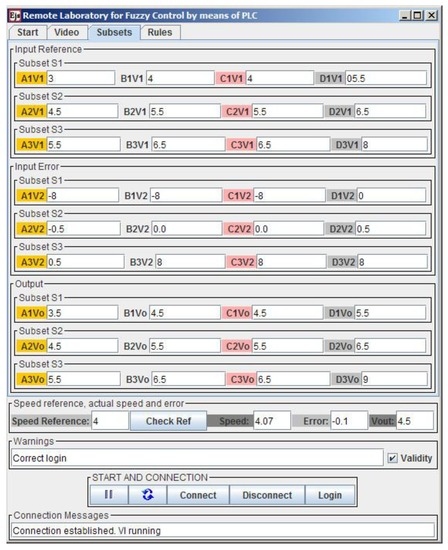Click the B2V2 input field

(x=187, y=229)
